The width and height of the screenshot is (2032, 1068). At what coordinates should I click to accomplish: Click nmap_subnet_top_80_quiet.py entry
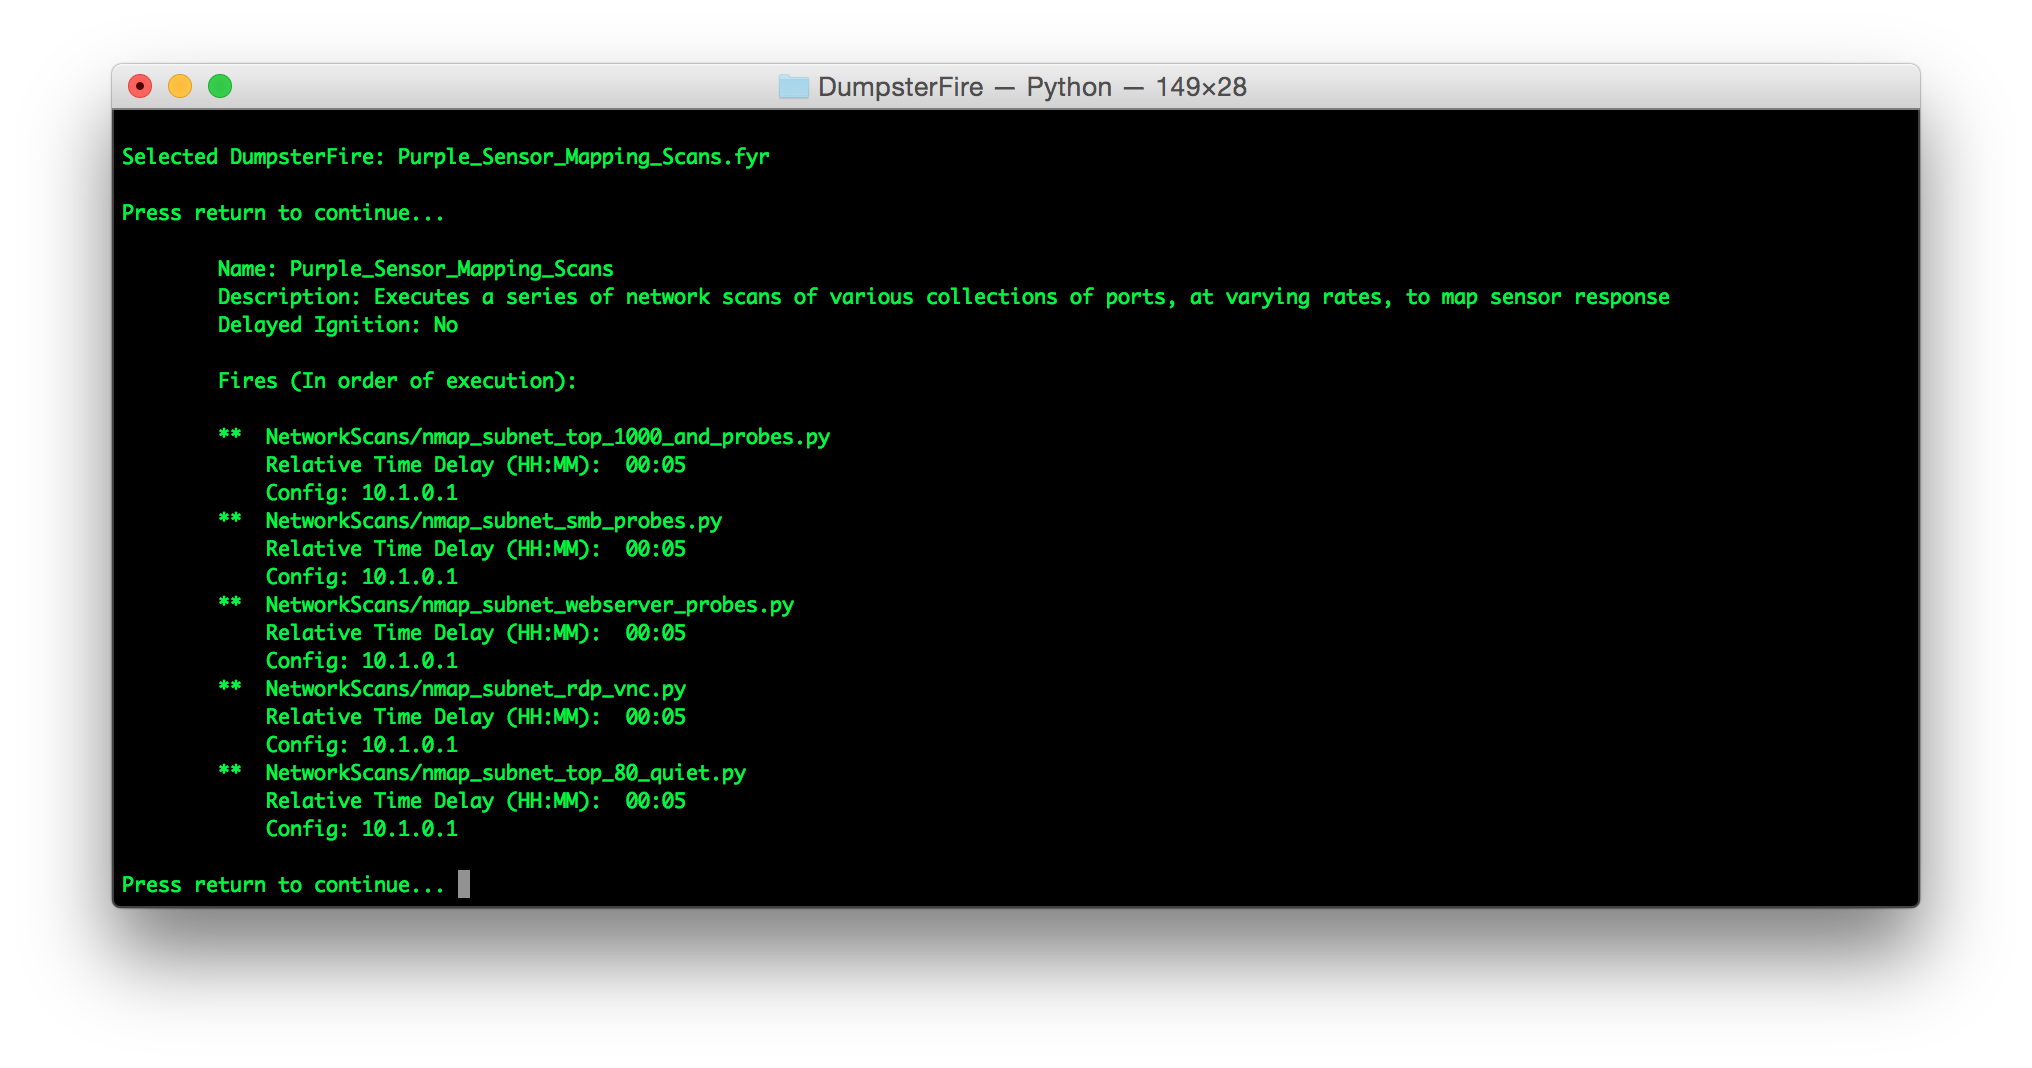(506, 773)
